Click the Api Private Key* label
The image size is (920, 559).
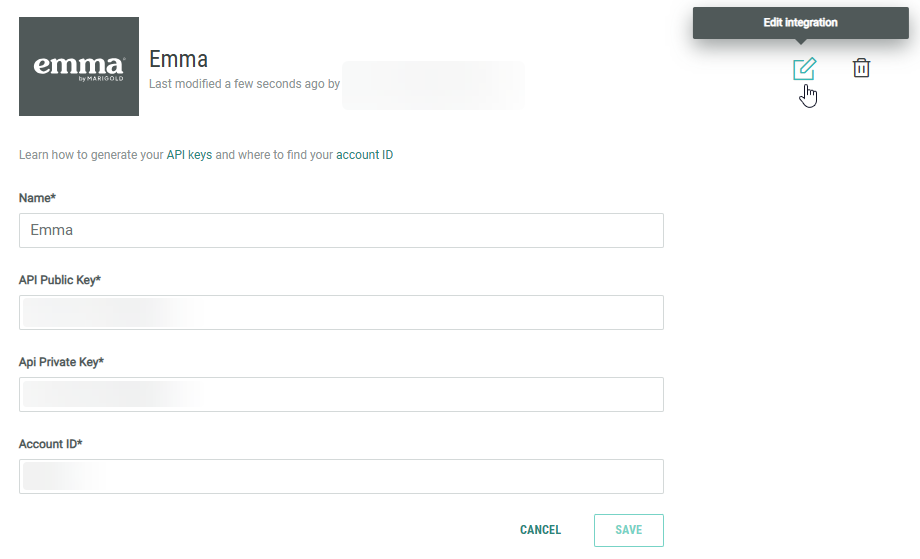click(61, 362)
